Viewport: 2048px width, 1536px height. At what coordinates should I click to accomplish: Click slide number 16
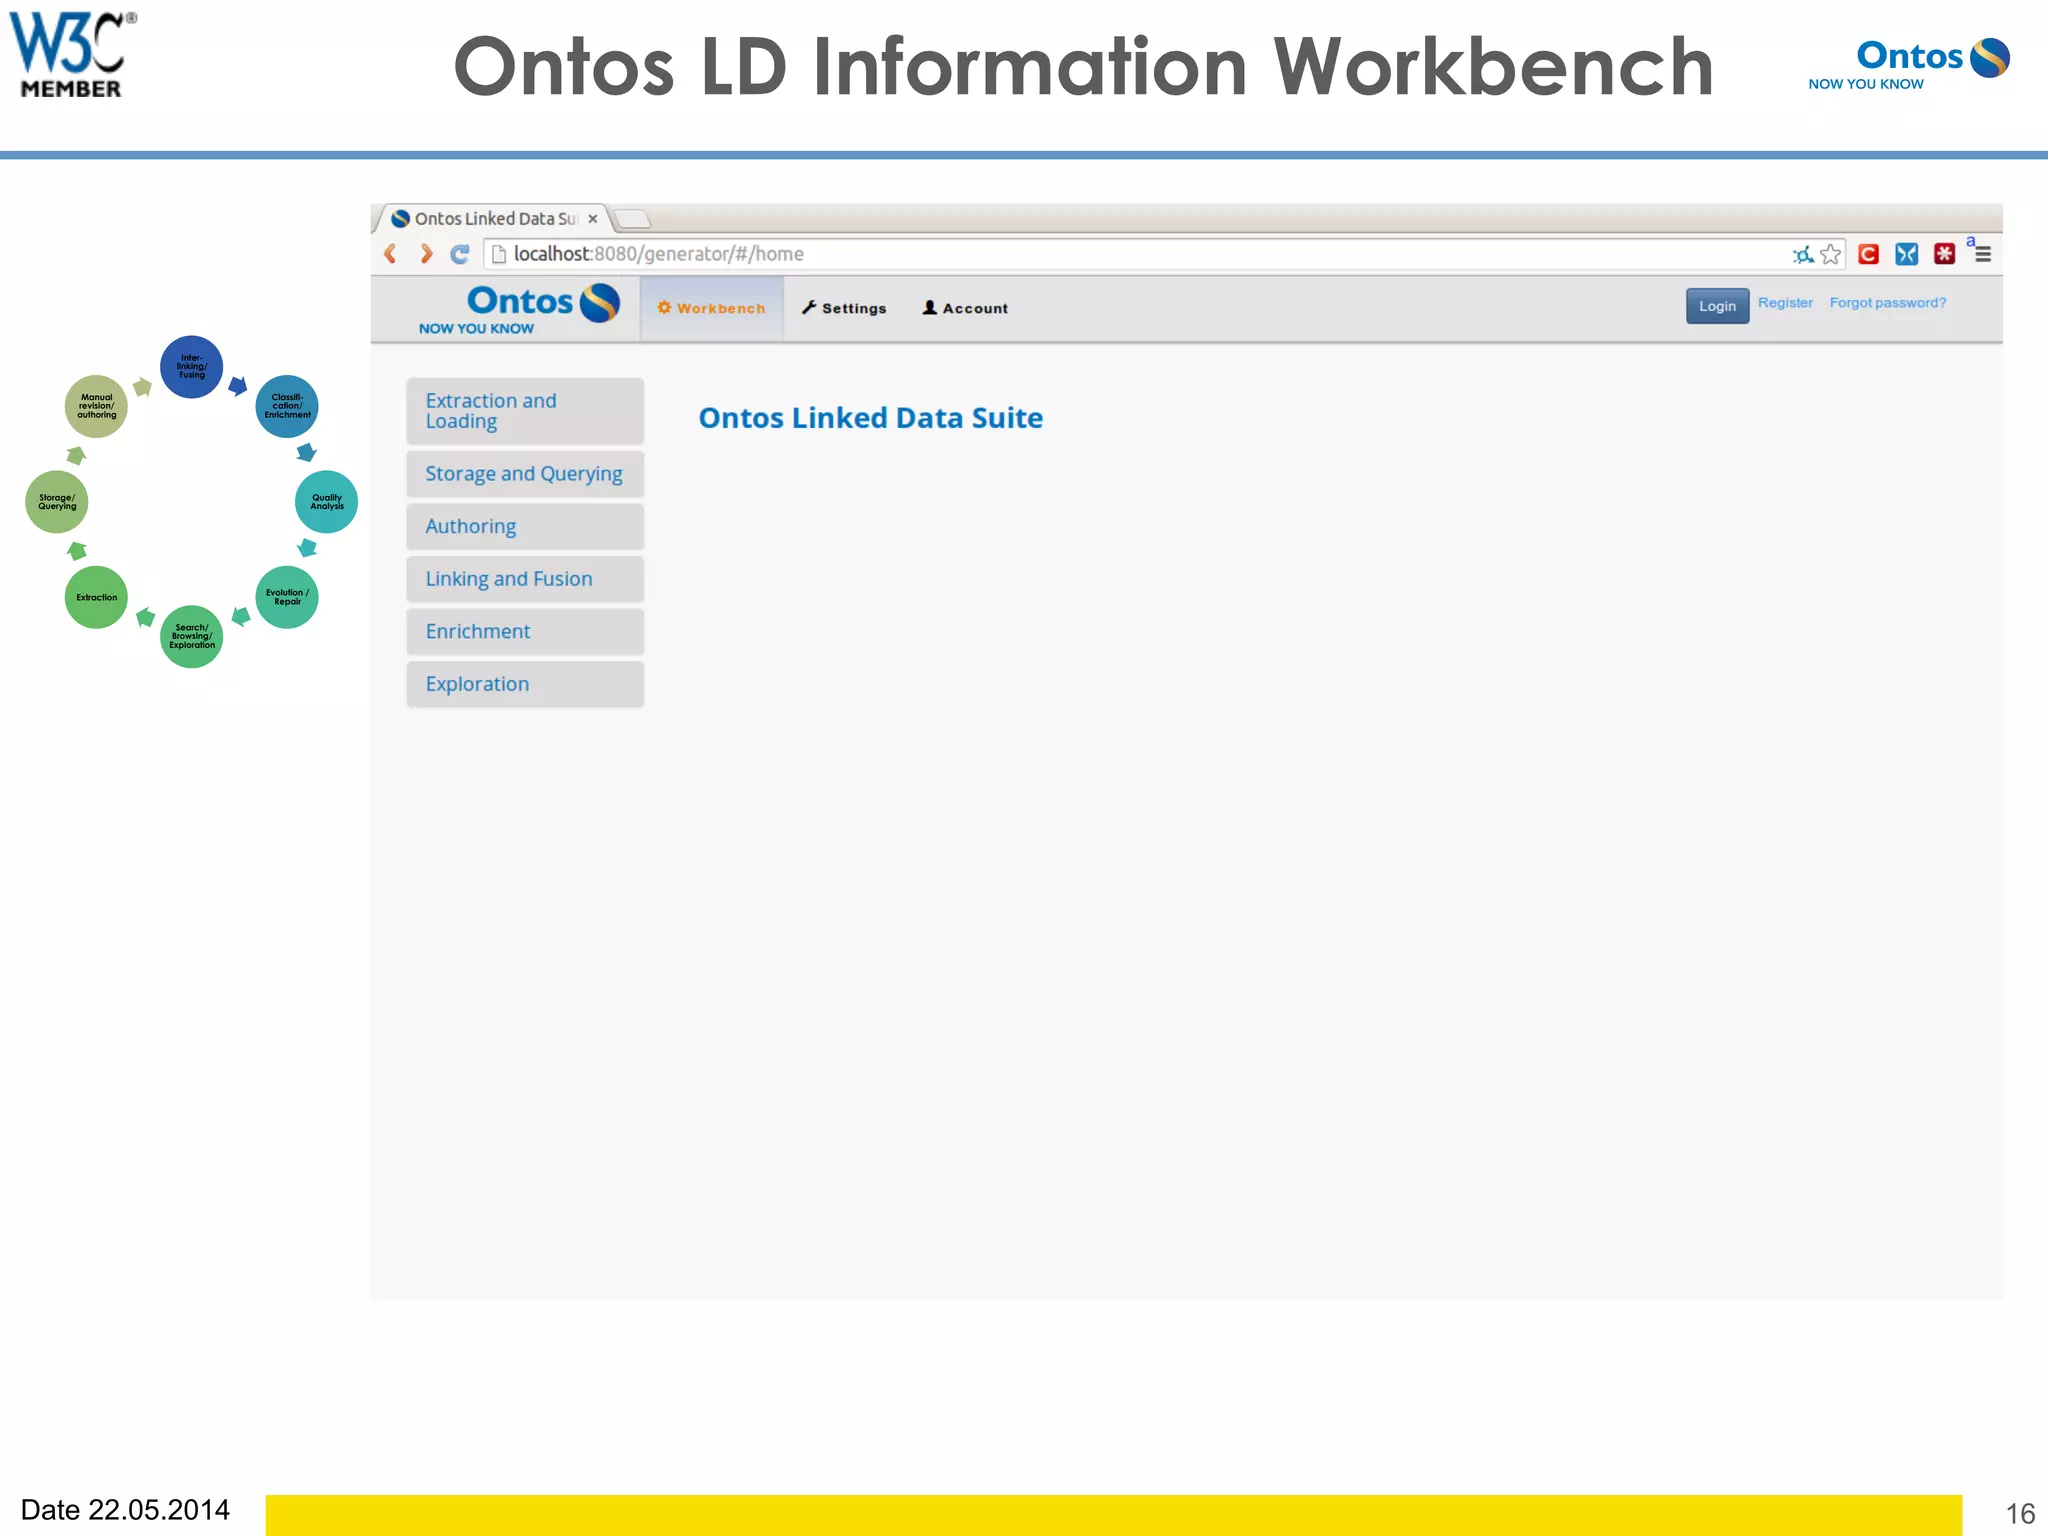(2020, 1514)
